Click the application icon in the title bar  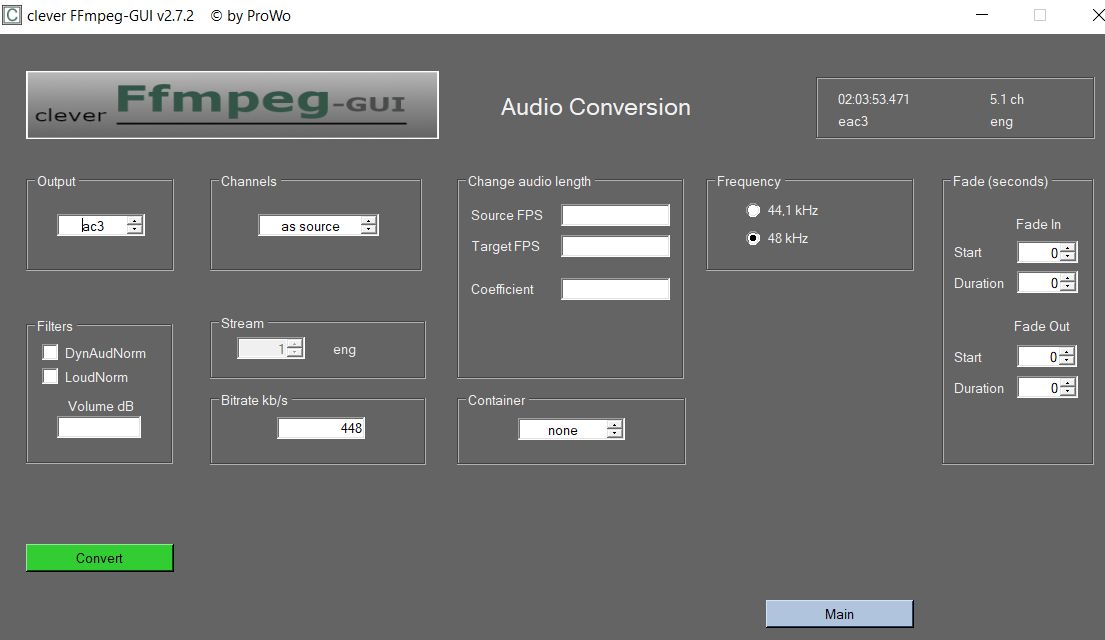point(12,15)
